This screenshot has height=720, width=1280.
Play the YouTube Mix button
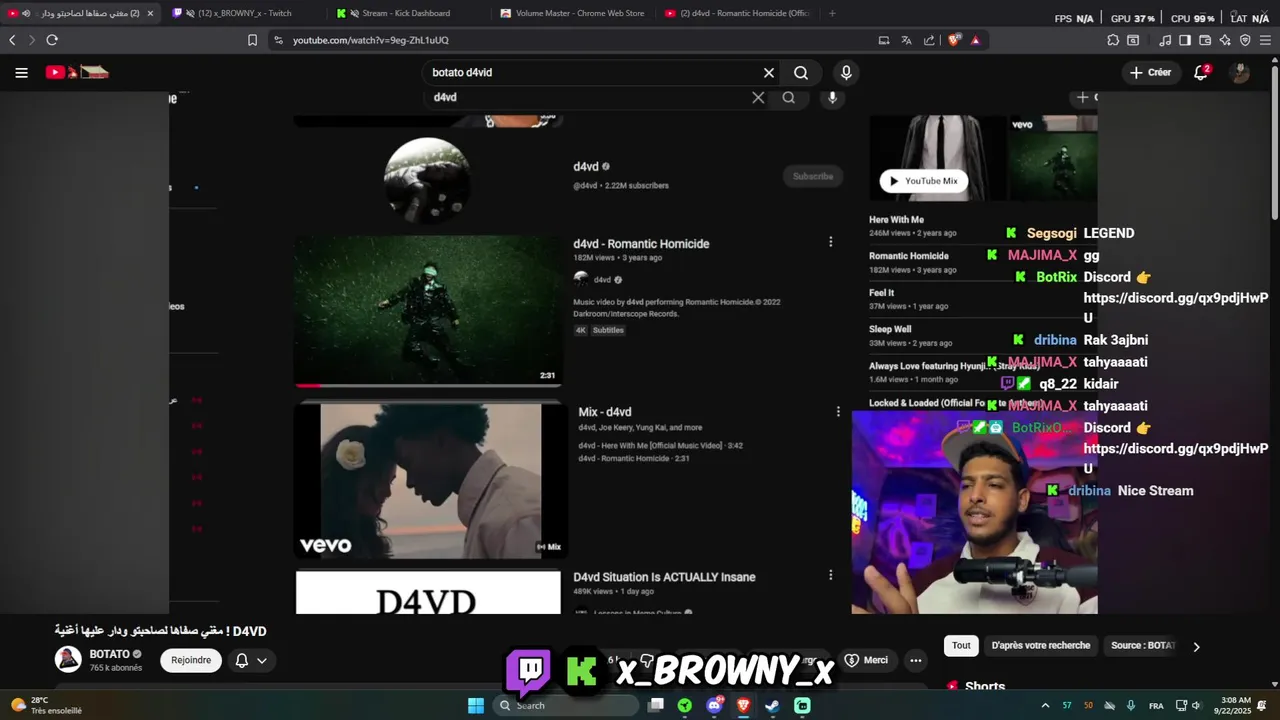[924, 181]
